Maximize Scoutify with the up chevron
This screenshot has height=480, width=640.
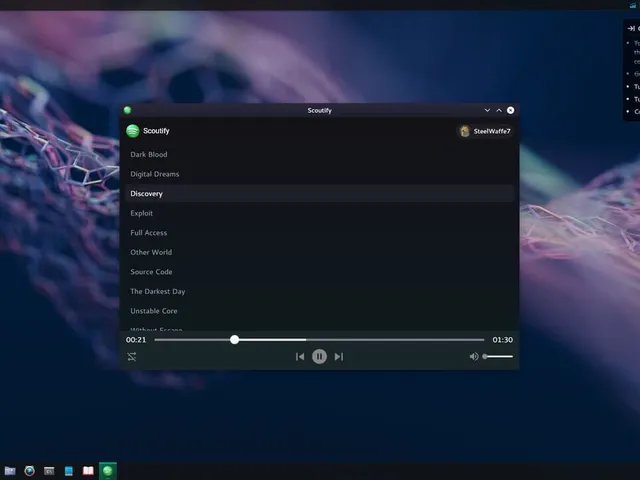(x=499, y=110)
